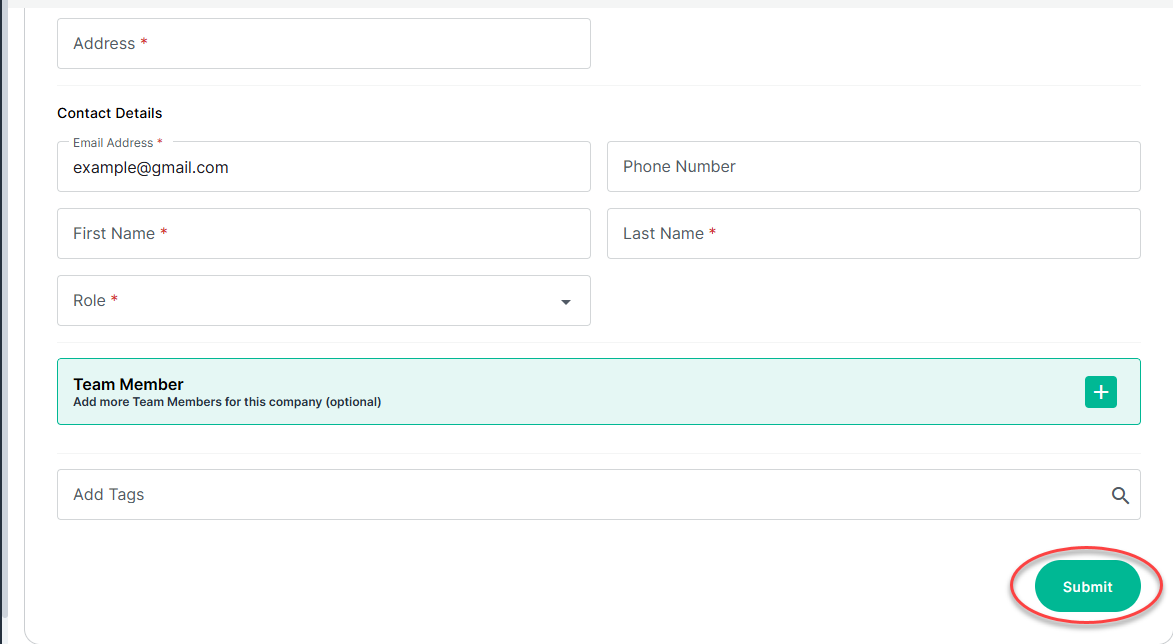Click the 'Phone Number' placeholder text
This screenshot has height=644, width=1173.
point(679,167)
